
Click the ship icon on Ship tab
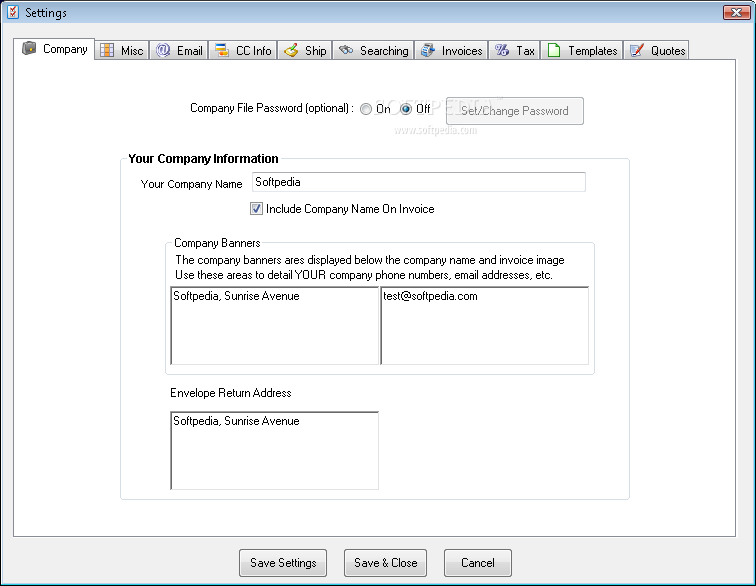pos(291,50)
